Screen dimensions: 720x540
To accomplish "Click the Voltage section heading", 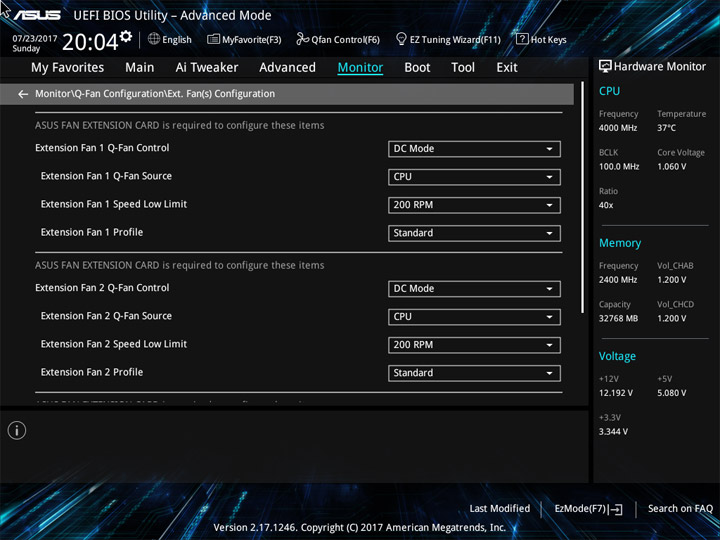I will (617, 356).
